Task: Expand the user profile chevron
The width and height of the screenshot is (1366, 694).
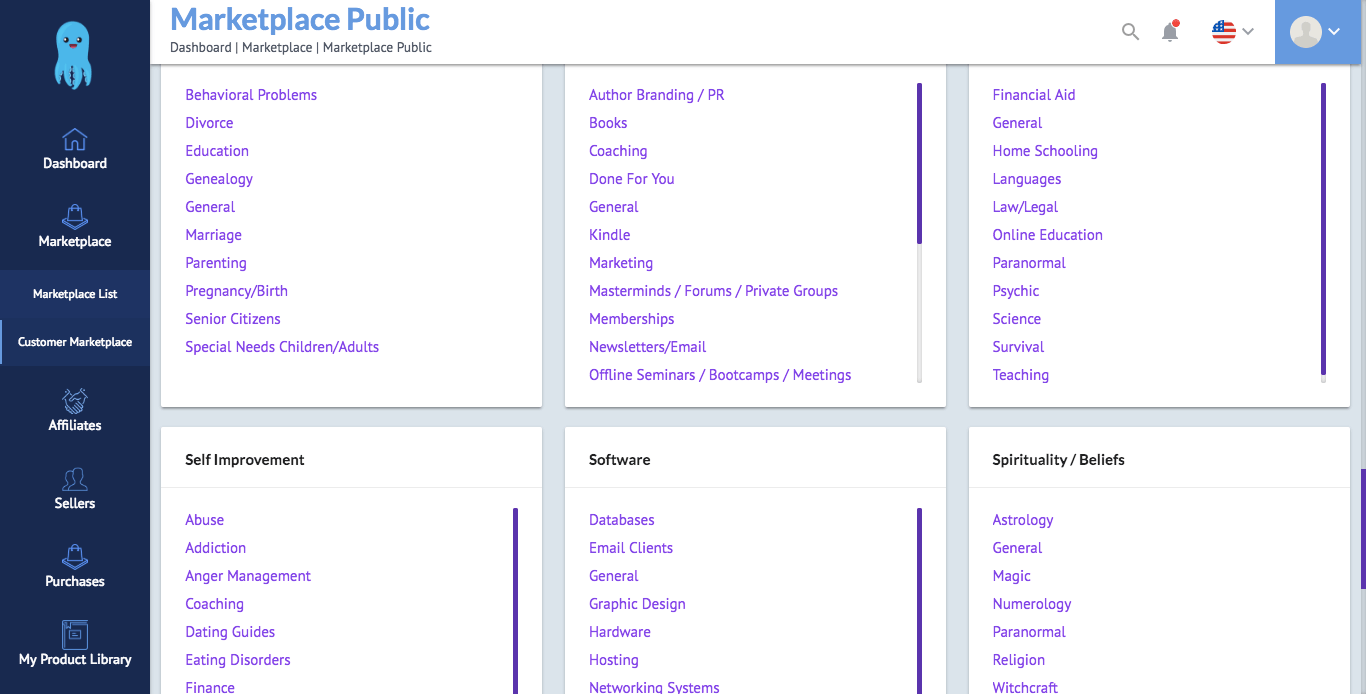Action: 1334,32
